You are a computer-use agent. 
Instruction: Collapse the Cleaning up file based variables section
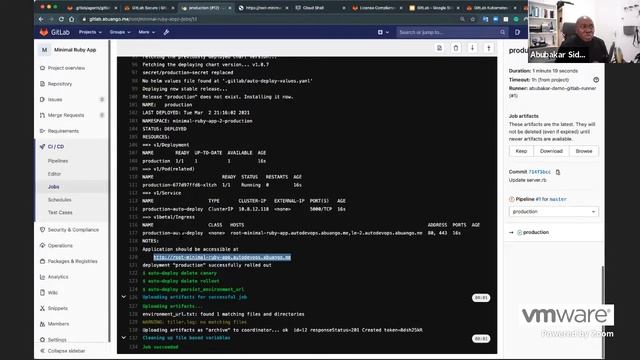pyautogui.click(x=124, y=338)
